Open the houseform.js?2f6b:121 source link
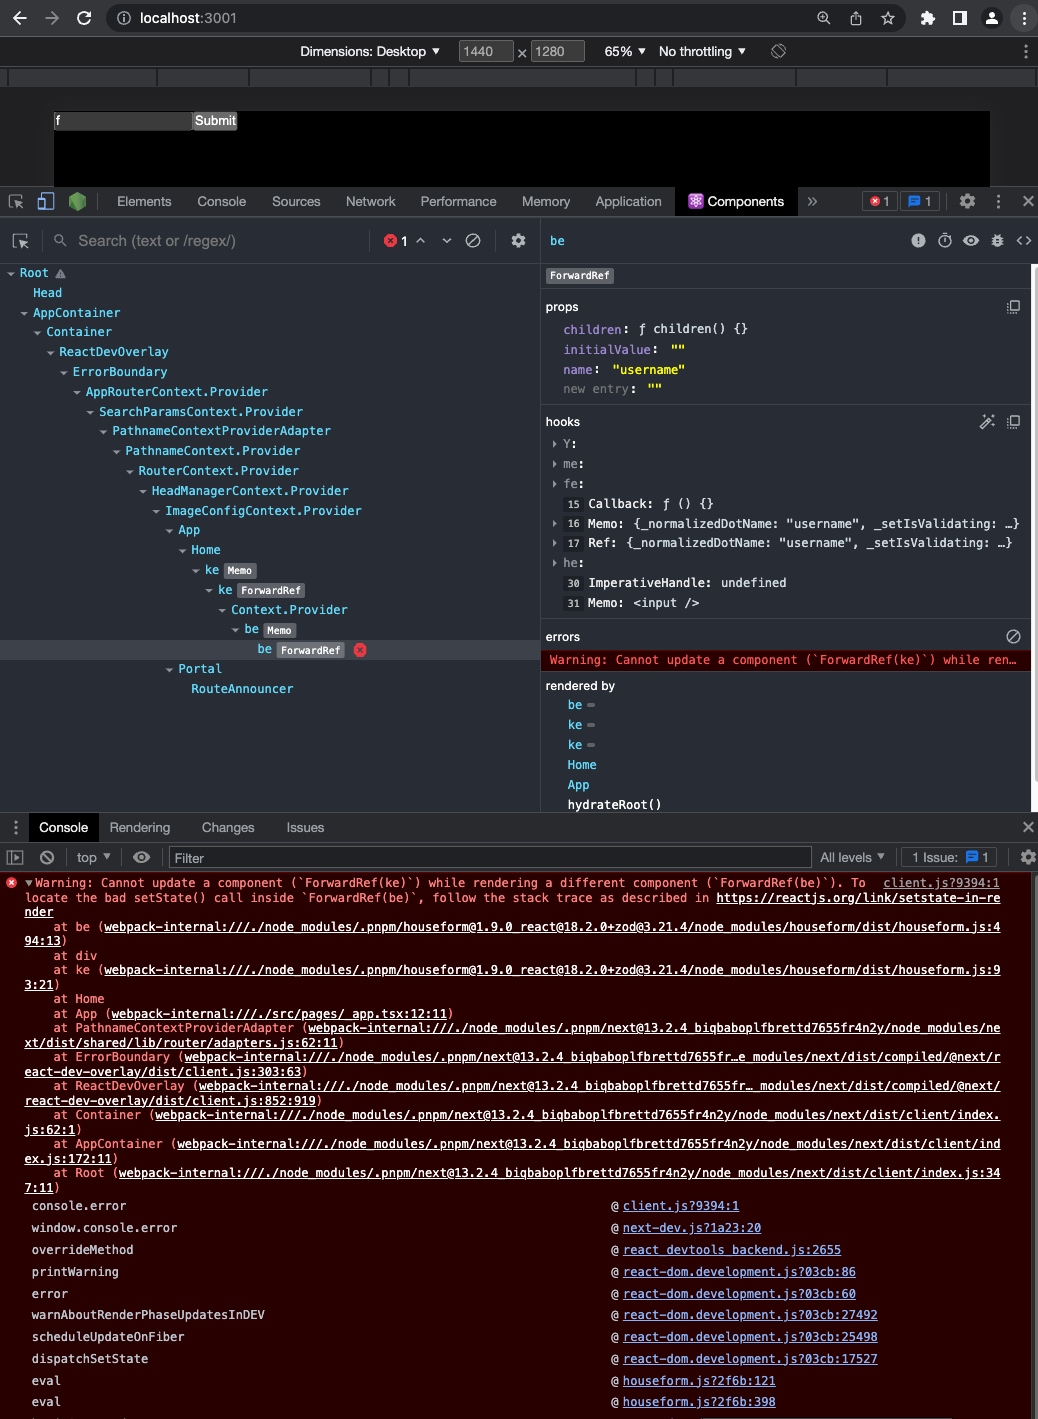This screenshot has height=1419, width=1038. click(x=699, y=1380)
